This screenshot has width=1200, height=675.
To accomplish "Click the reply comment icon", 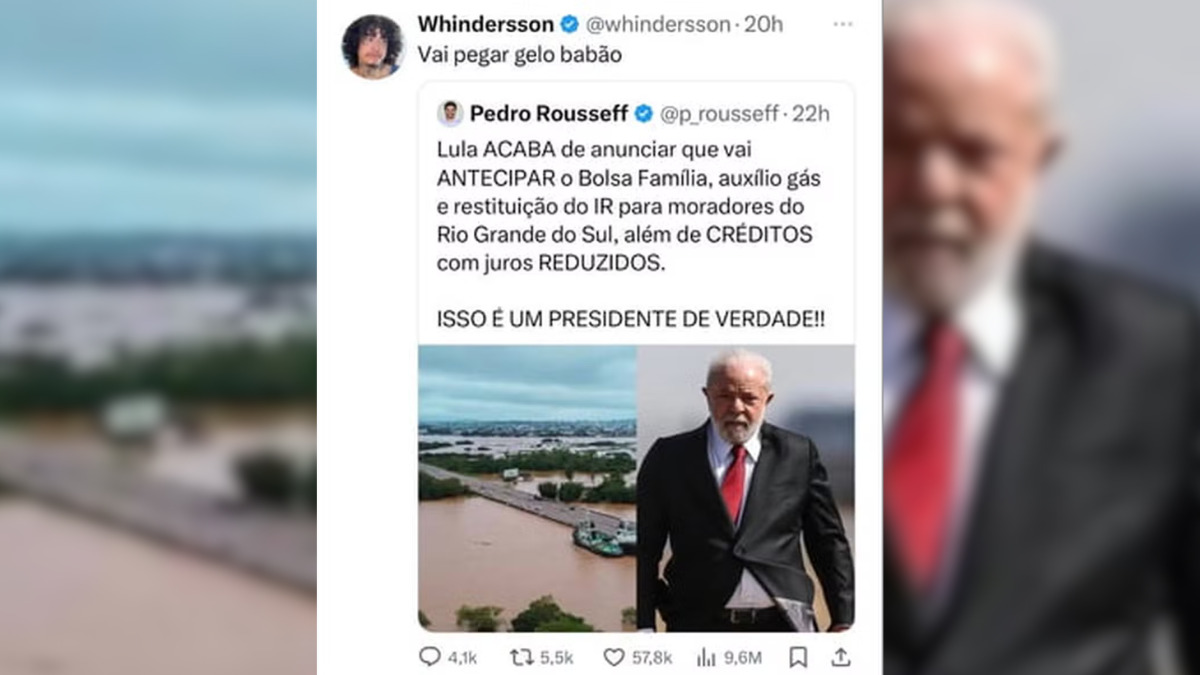I will click(x=430, y=657).
